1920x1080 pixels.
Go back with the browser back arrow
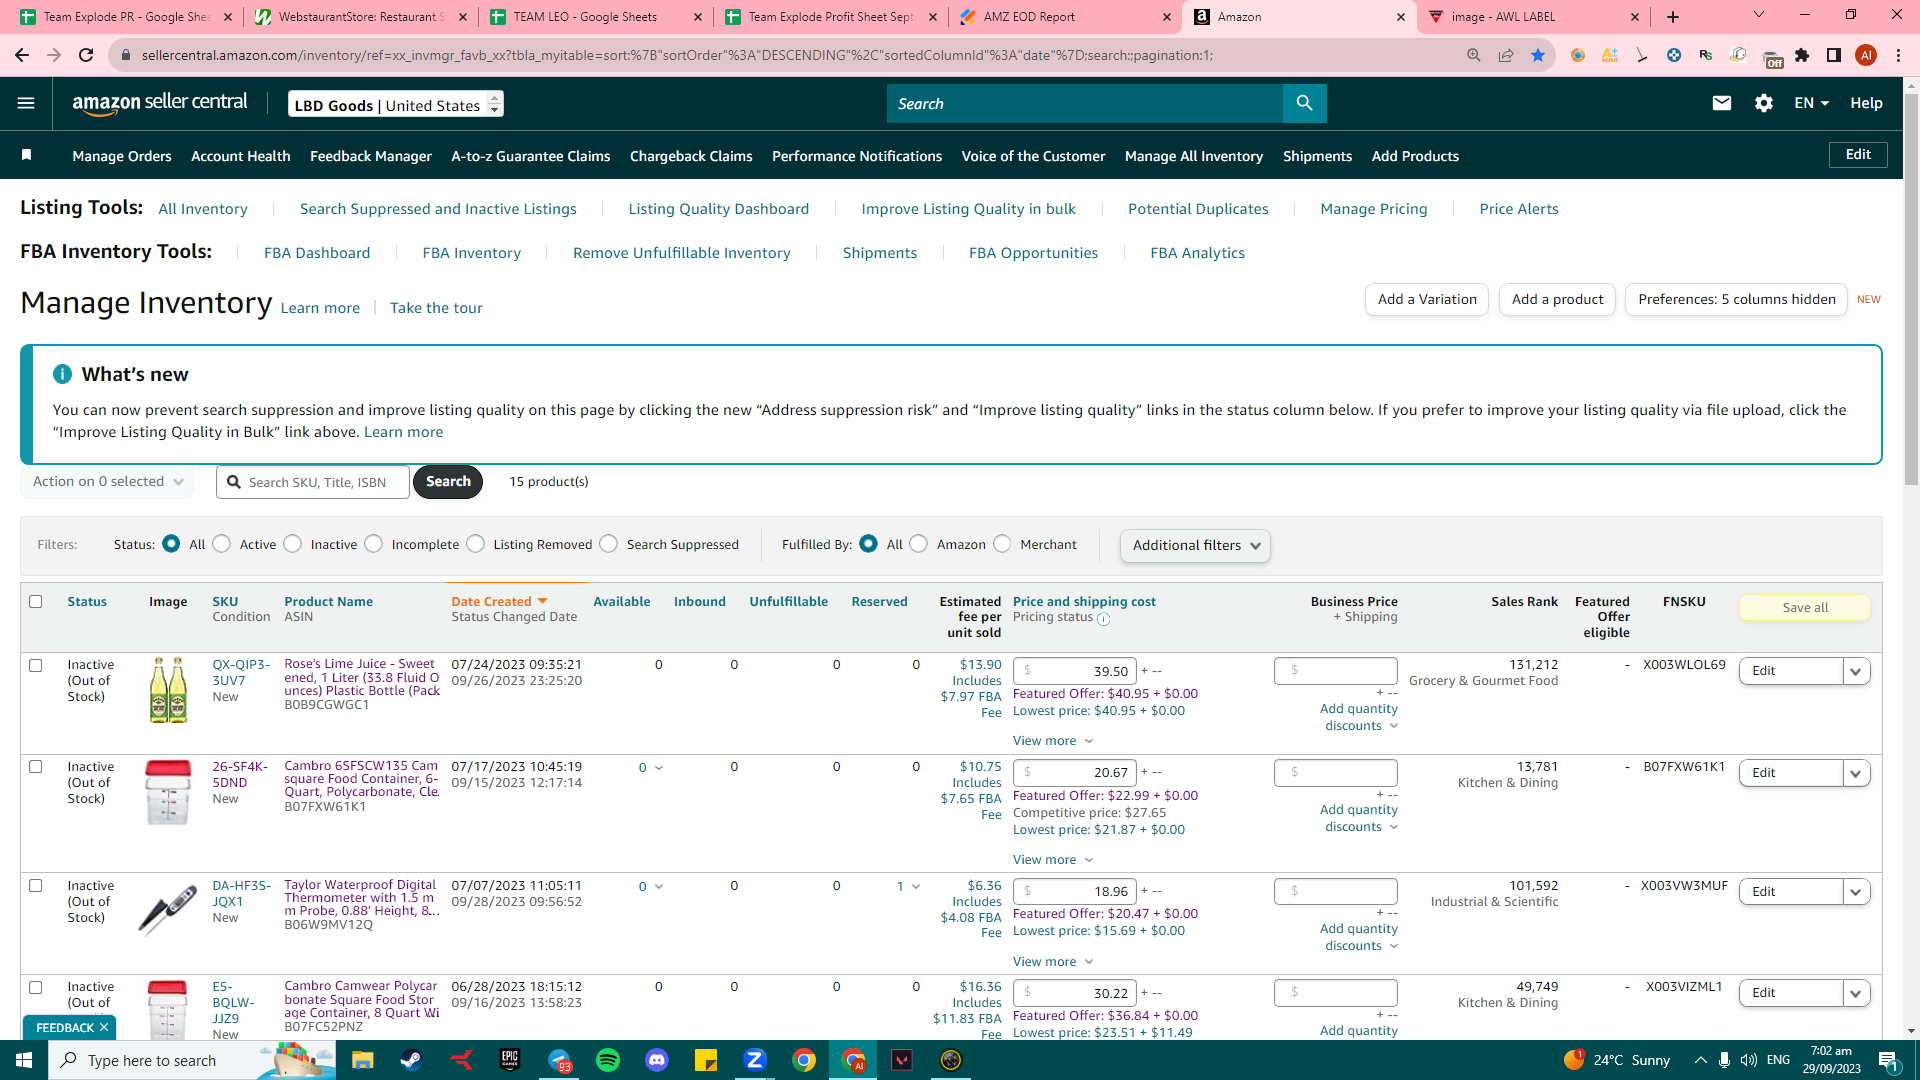coord(22,55)
